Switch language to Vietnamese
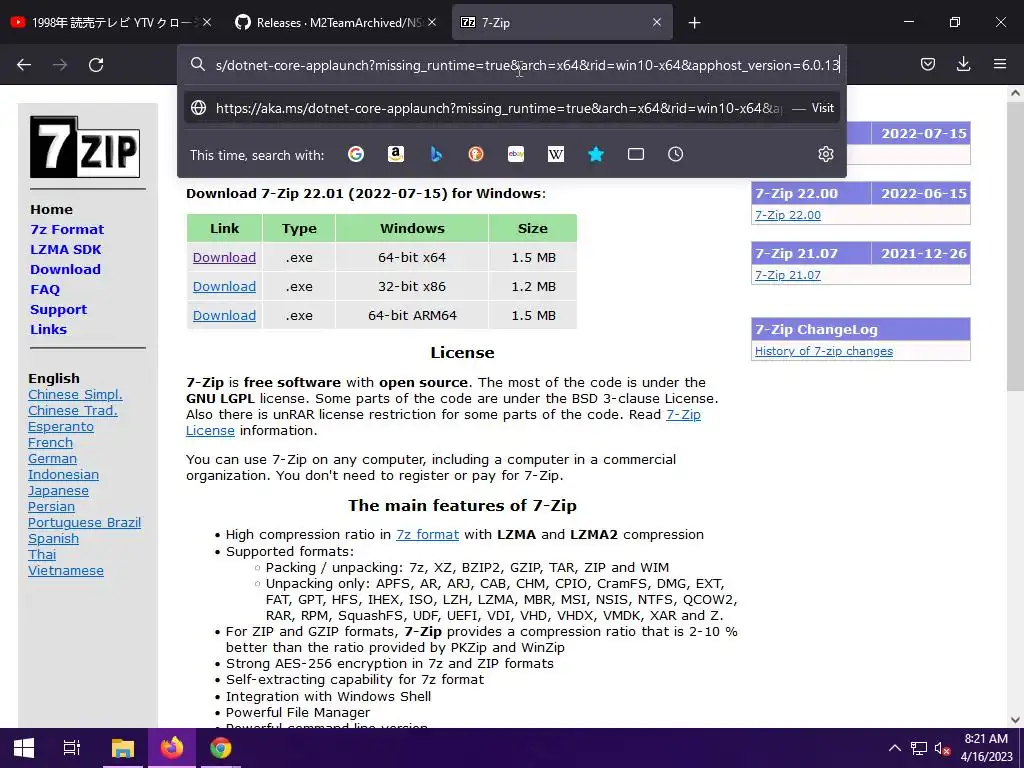Viewport: 1024px width, 768px height. click(x=65, y=570)
